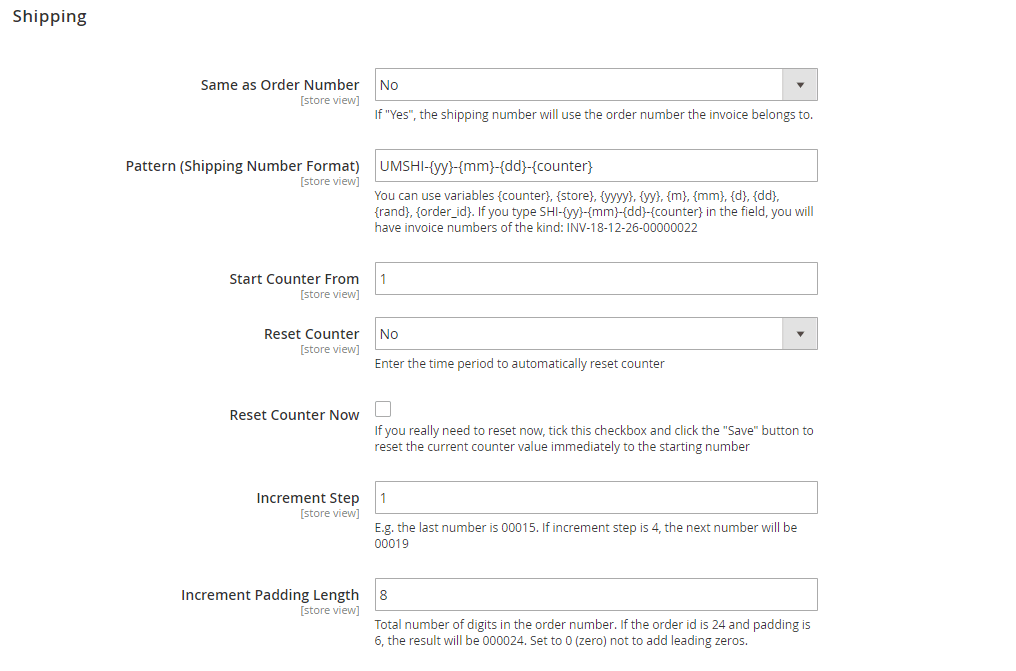Viewport: 1016px width, 671px height.
Task: Tick the Reset Counter Now checkbox
Action: pos(383,409)
